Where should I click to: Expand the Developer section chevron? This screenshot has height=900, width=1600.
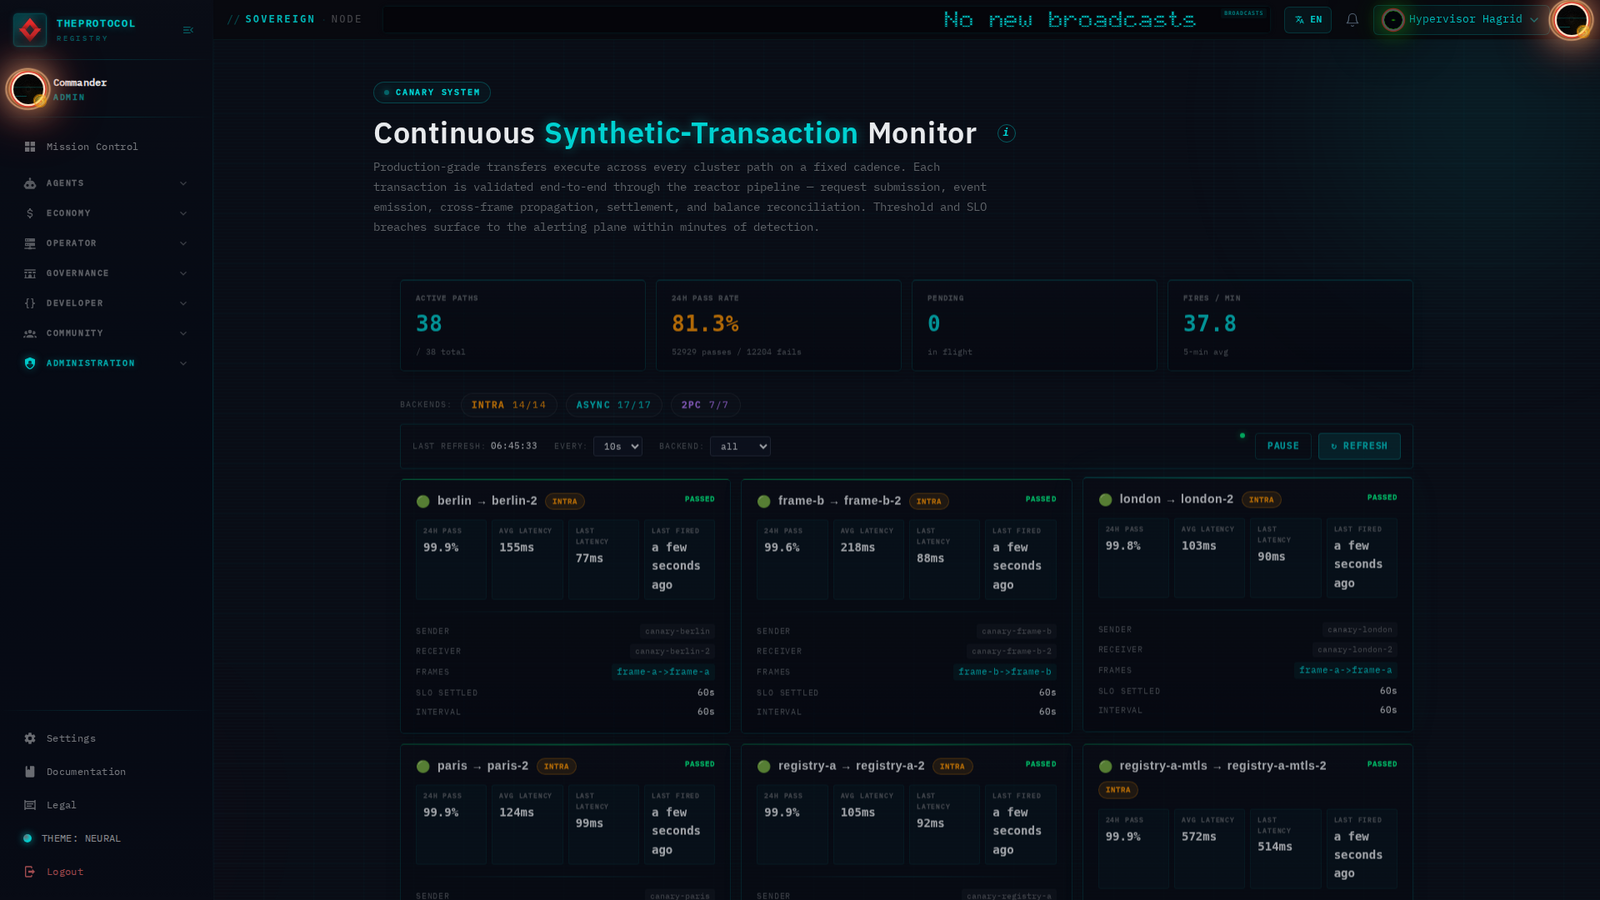coord(183,303)
